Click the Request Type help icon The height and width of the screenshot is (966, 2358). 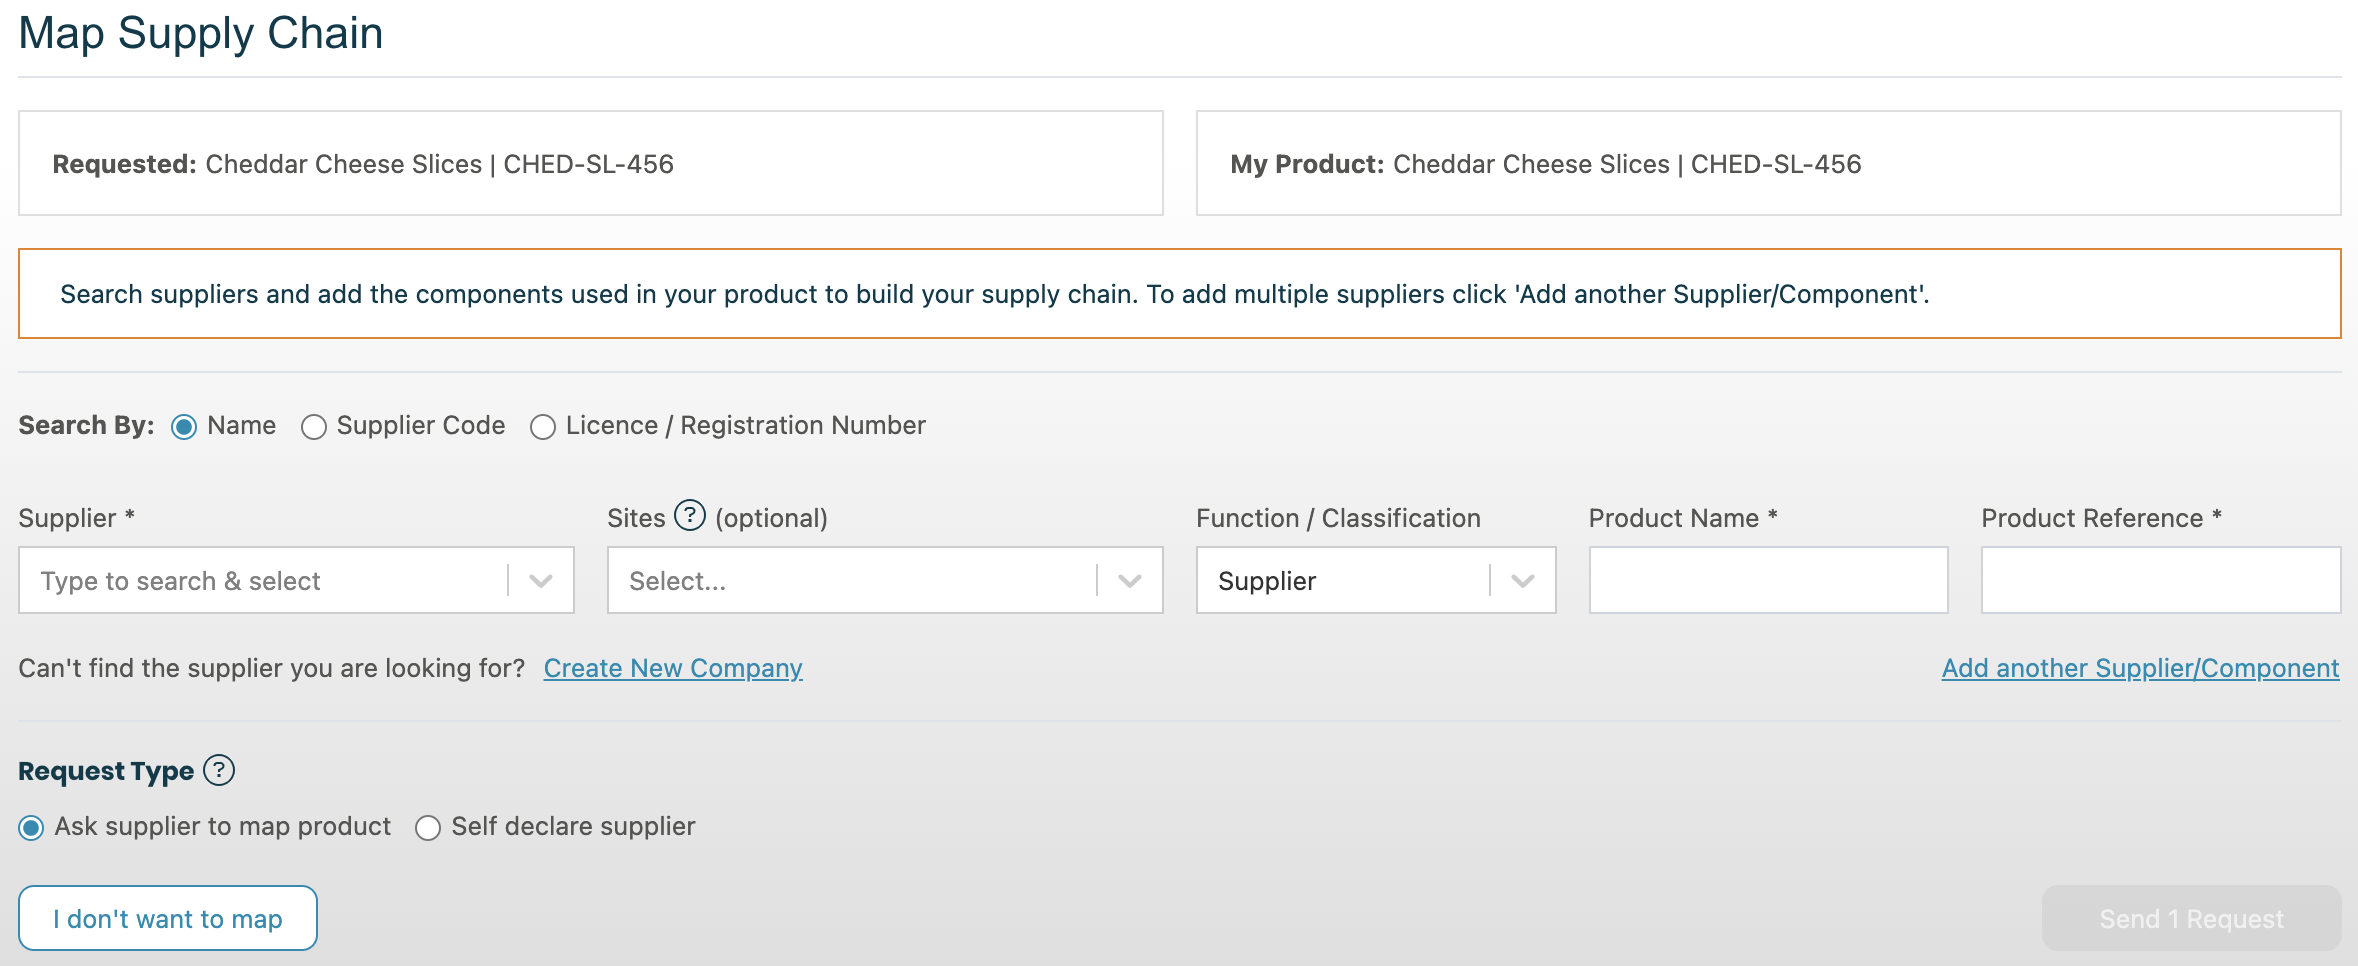coord(218,770)
